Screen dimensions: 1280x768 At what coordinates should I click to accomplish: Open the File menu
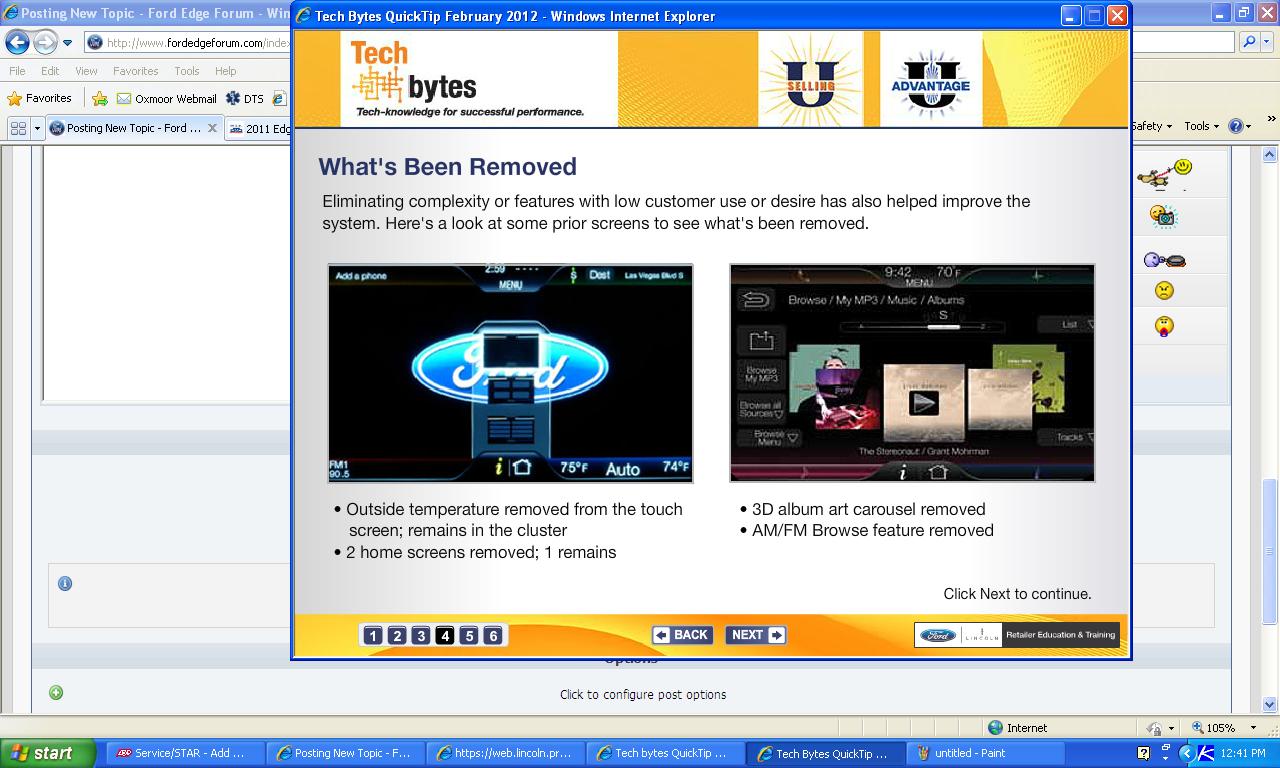pyautogui.click(x=17, y=71)
